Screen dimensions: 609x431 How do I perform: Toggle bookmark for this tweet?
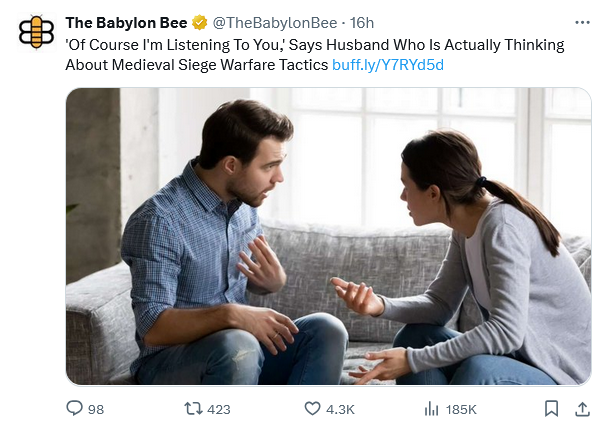(551, 408)
